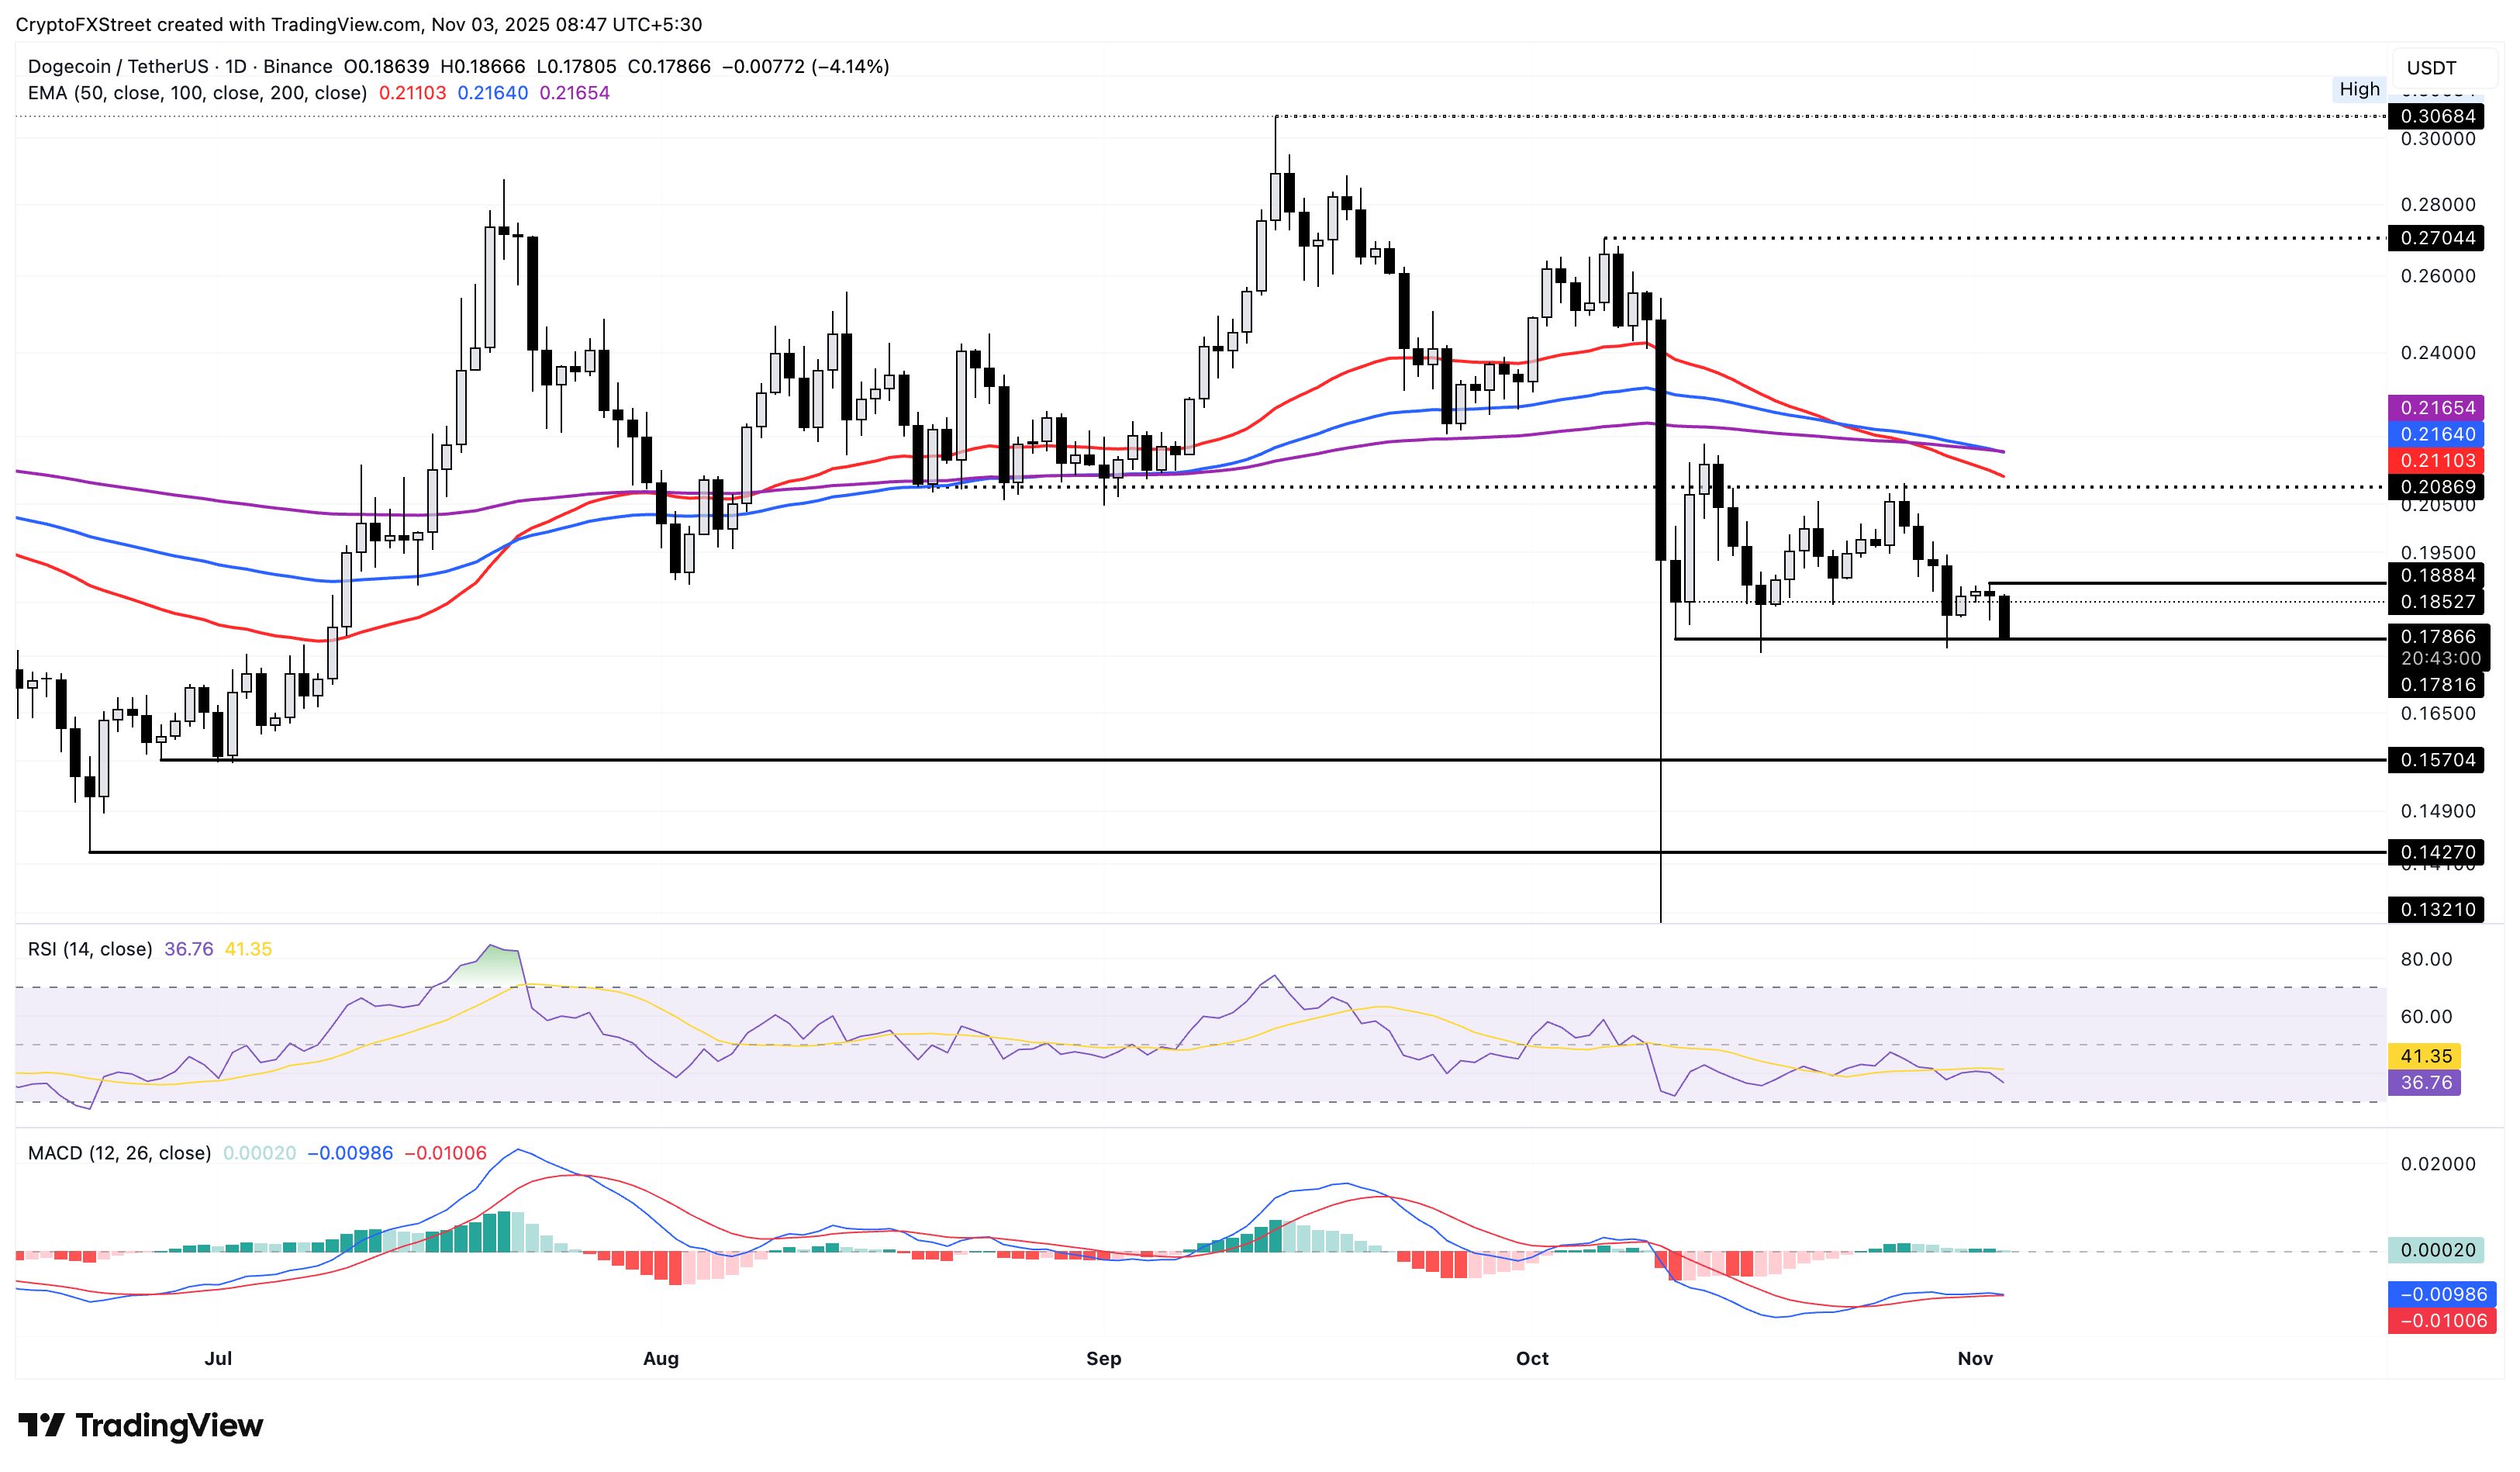Click the Oct label on time axis
The image size is (2520, 1472).
point(1531,1358)
